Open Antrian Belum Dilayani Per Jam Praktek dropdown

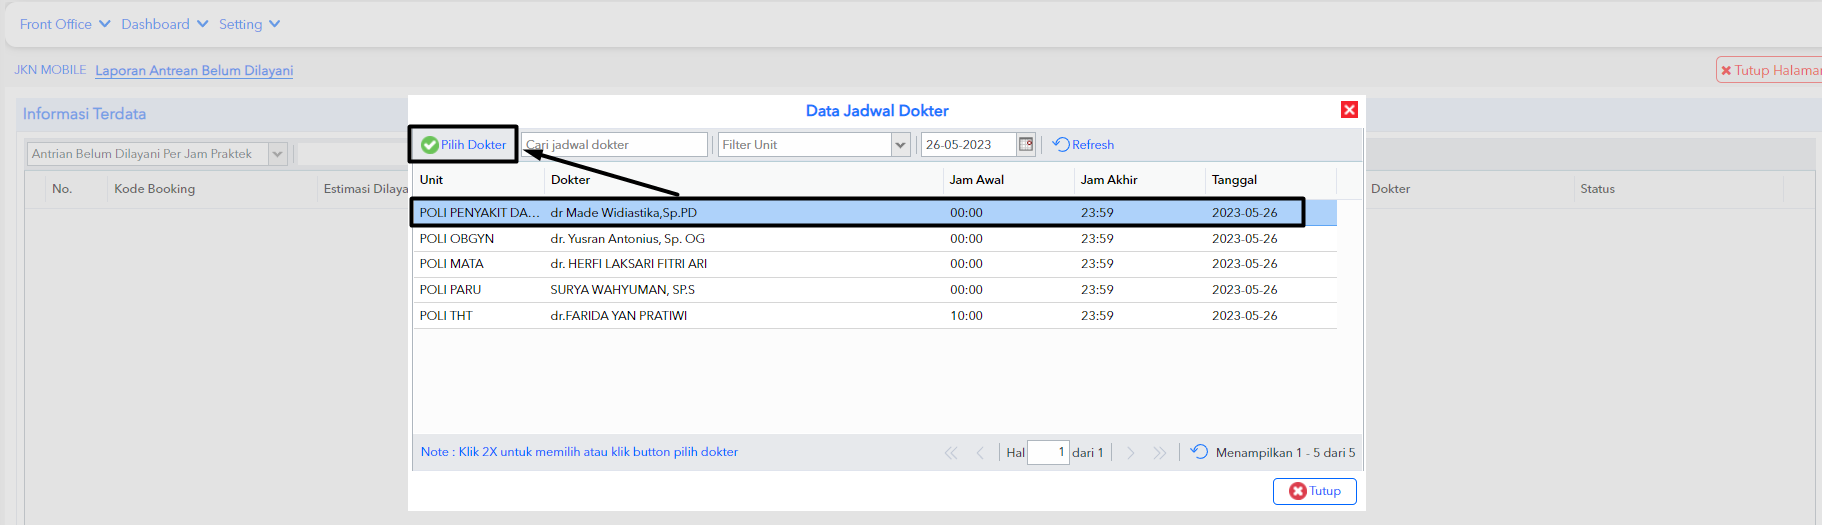tap(278, 154)
